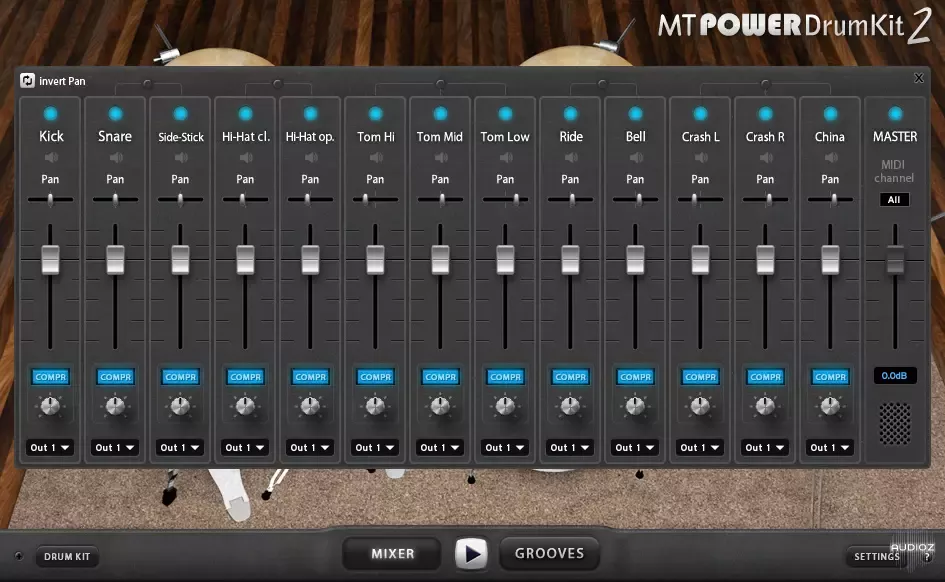Screen dimensions: 945x582
Task: Toggle the Bell channel blue LED
Action: click(636, 113)
